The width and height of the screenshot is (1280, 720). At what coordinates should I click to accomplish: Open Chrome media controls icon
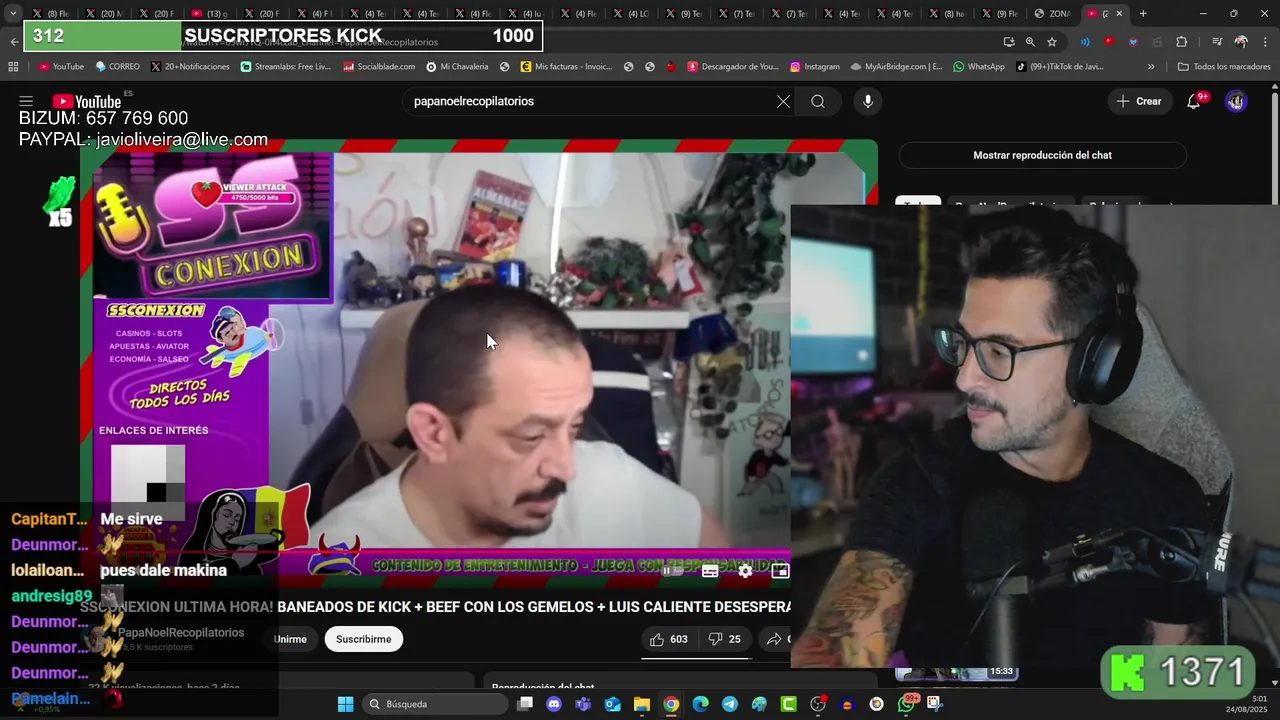pos(1217,42)
